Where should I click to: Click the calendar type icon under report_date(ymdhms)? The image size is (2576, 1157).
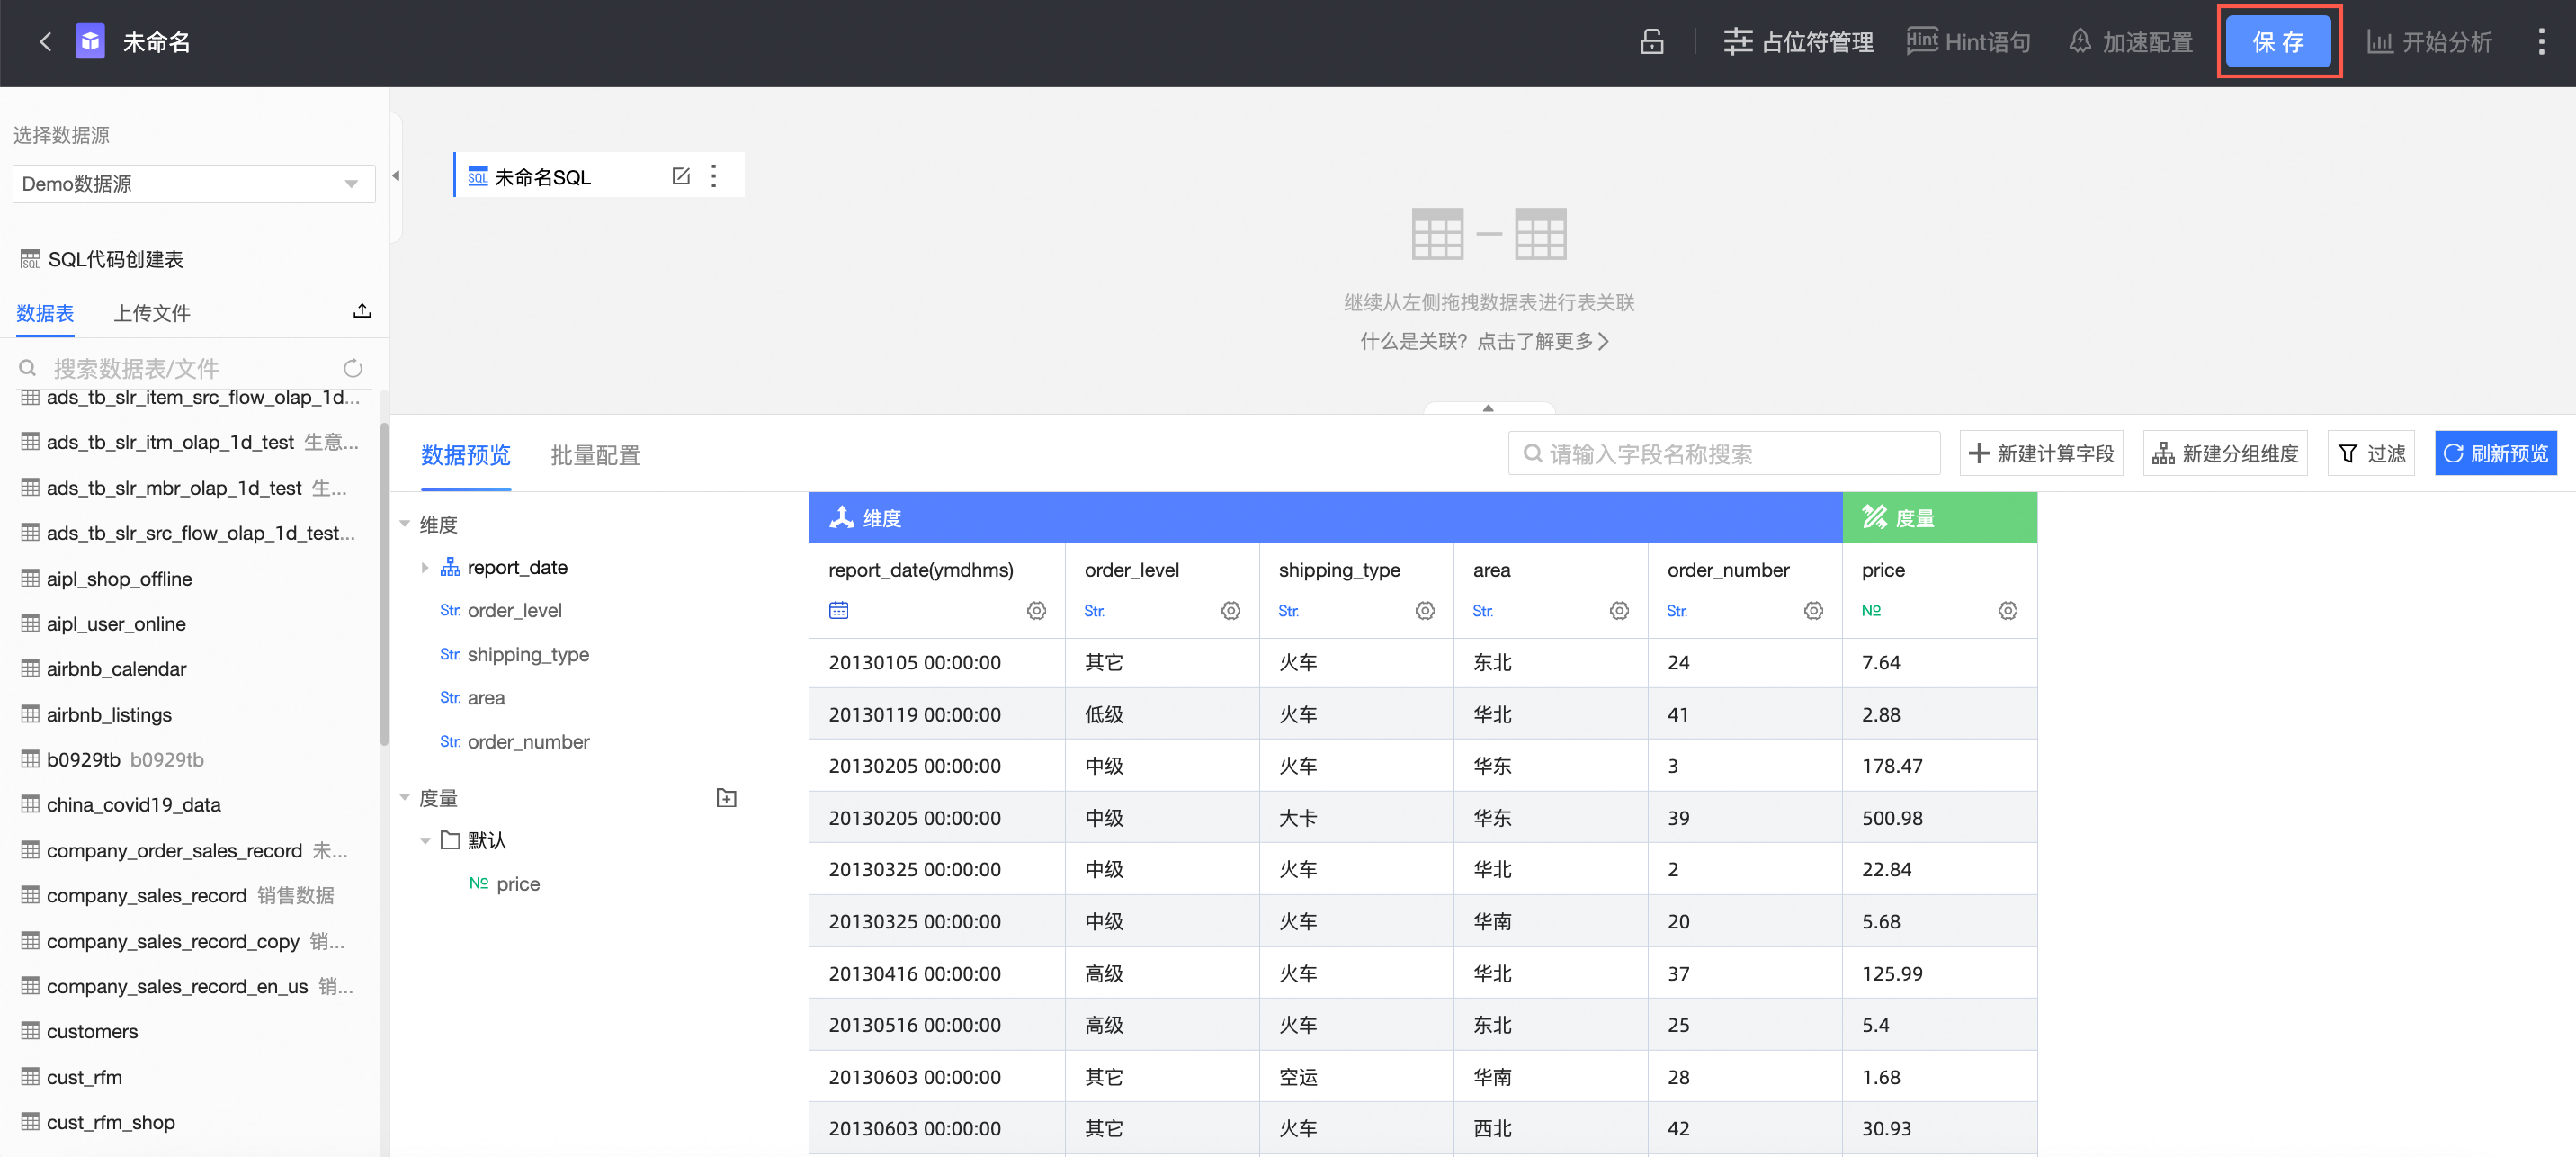[x=838, y=611]
